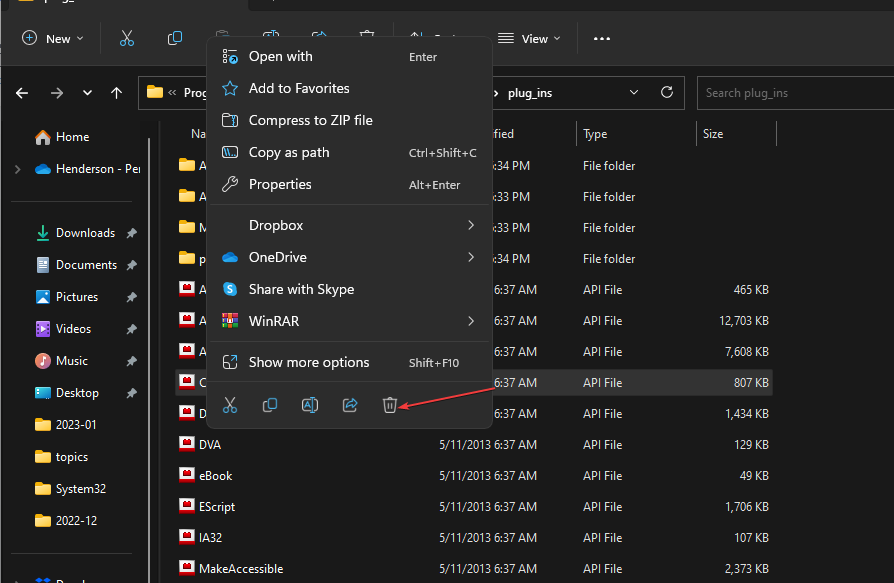Click the Delete trash icon in context menu
Viewport: 894px width, 583px height.
point(390,405)
